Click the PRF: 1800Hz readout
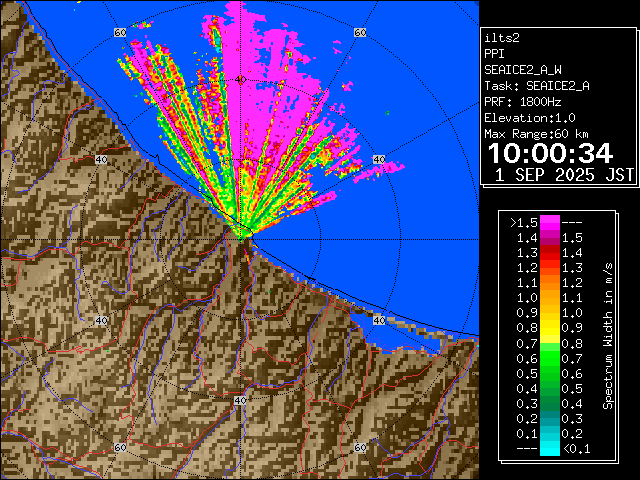Image resolution: width=640 pixels, height=480 pixels. [523, 102]
